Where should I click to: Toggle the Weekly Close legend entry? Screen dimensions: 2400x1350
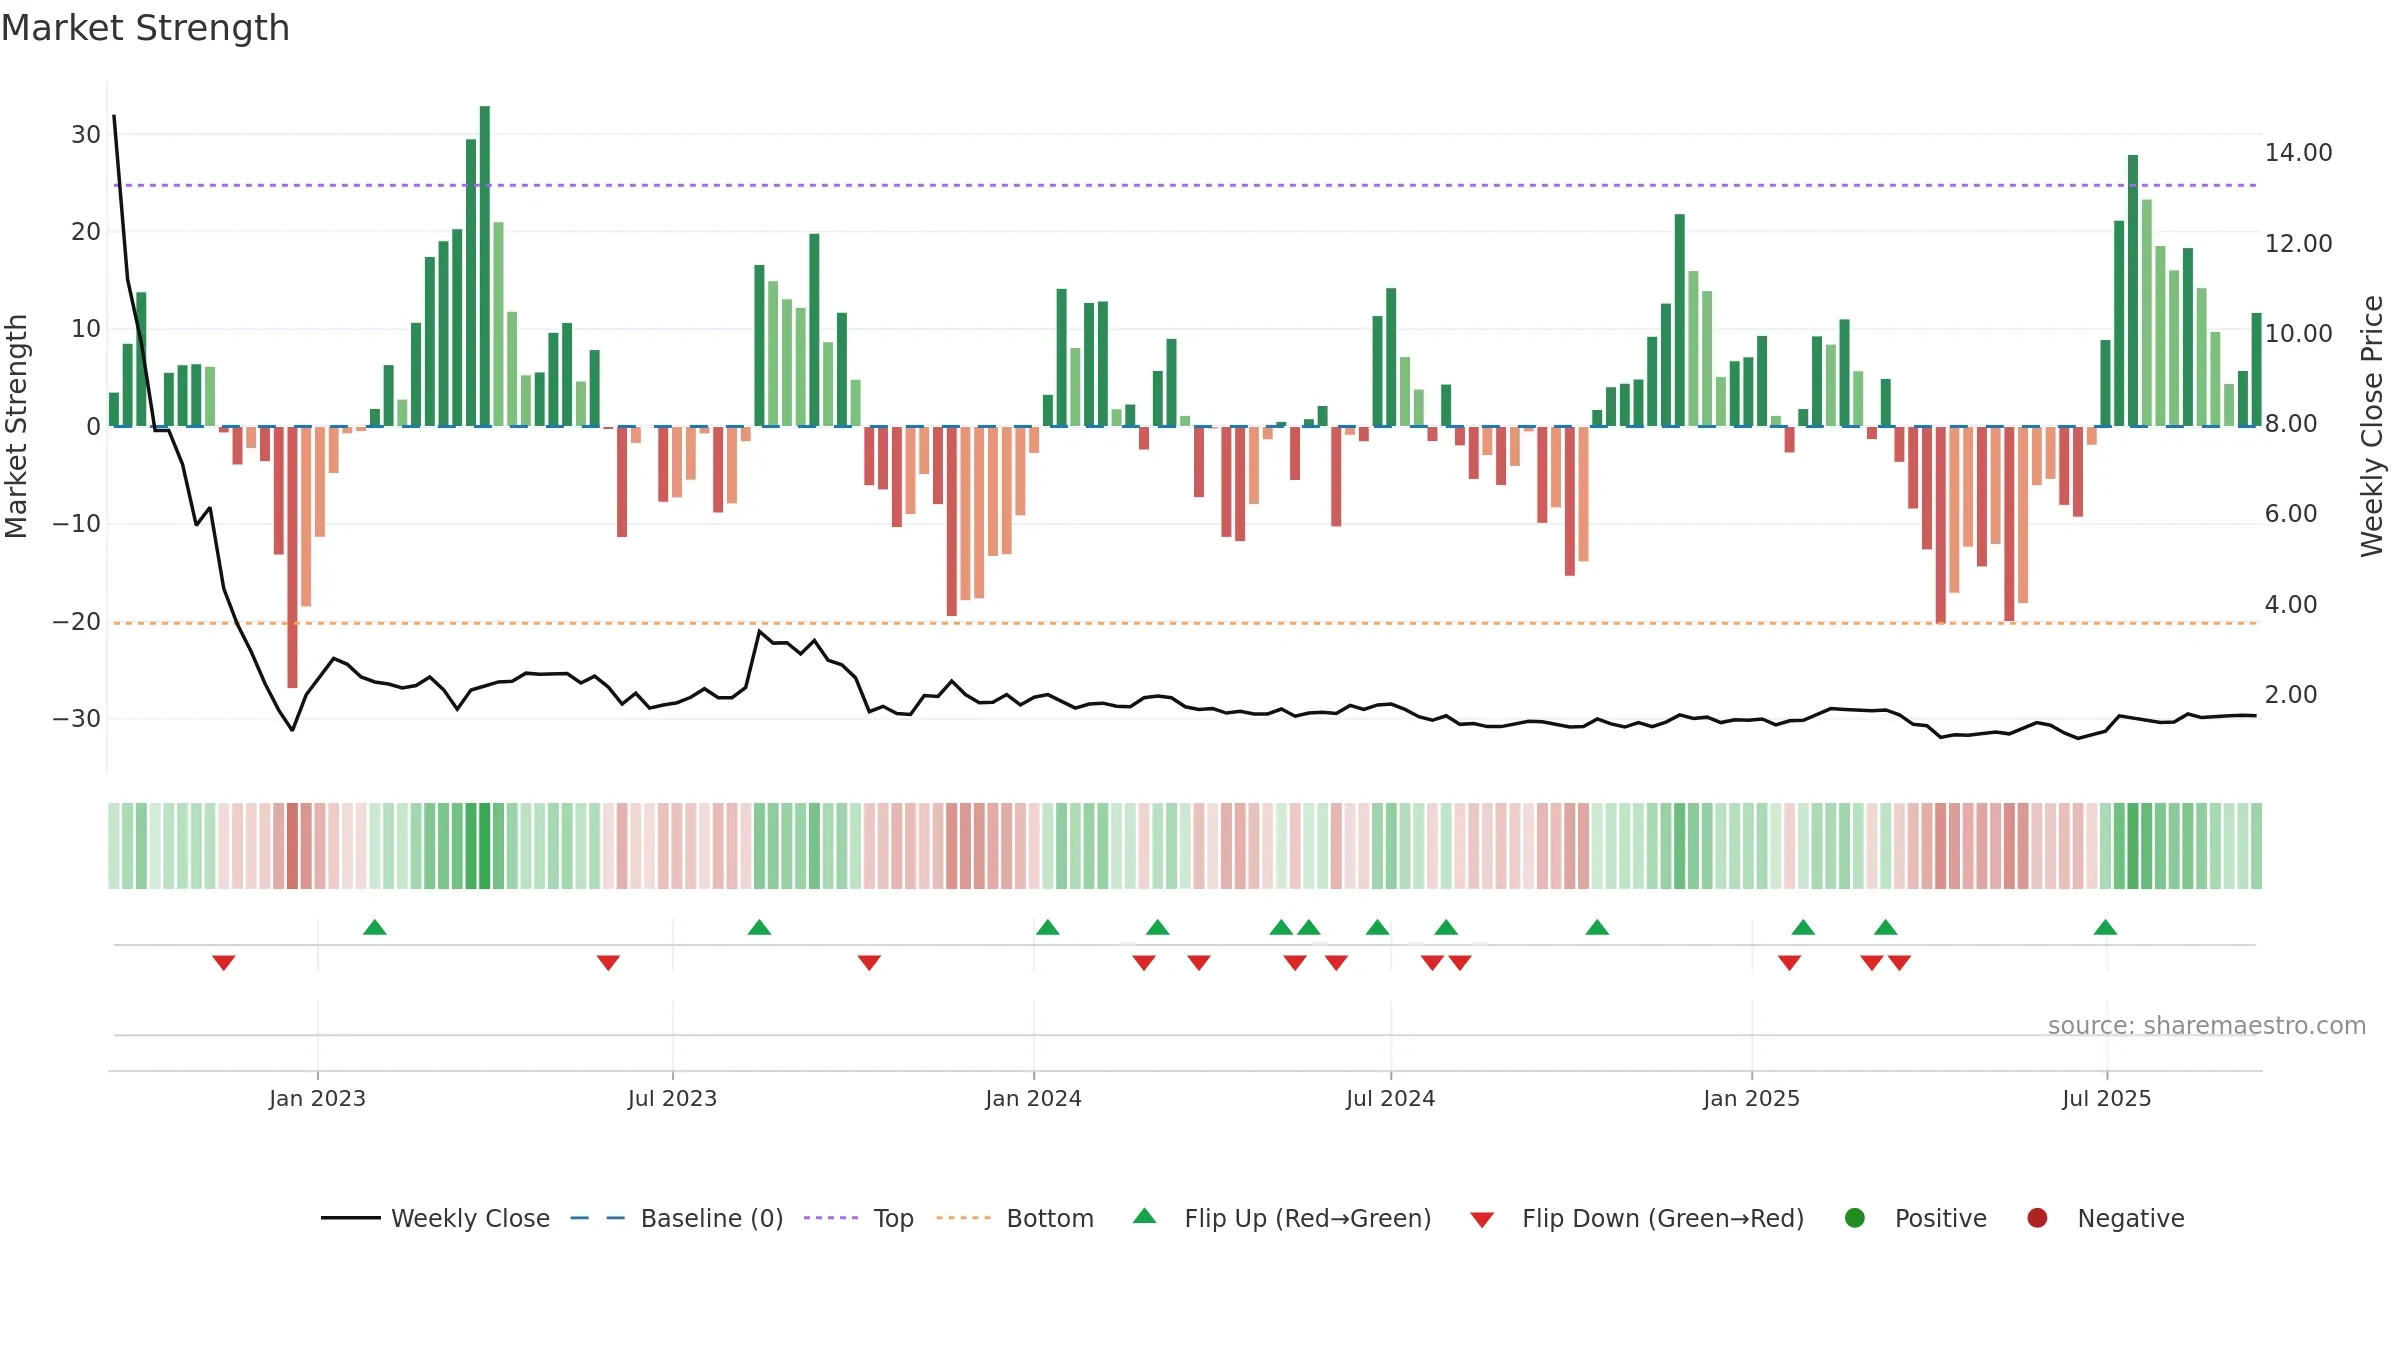tap(435, 1218)
